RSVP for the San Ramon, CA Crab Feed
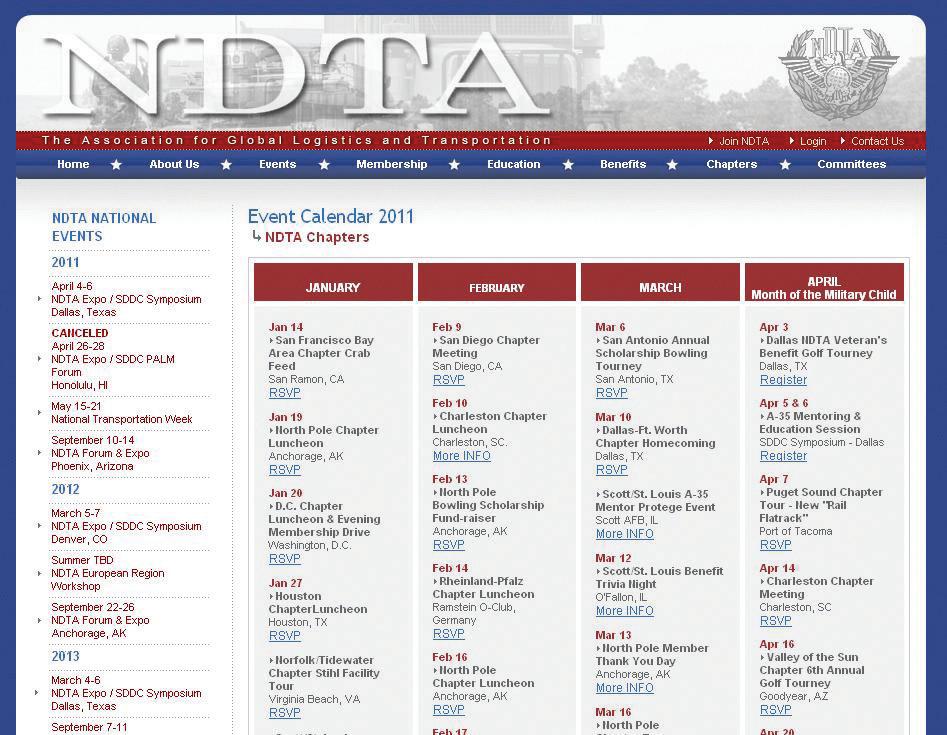 (x=284, y=393)
